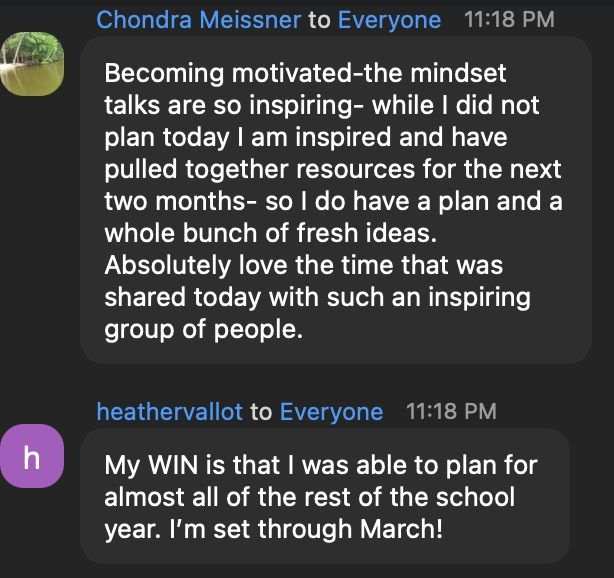Click "Everyone" next to heathervallot
Image resolution: width=614 pixels, height=578 pixels.
click(331, 412)
